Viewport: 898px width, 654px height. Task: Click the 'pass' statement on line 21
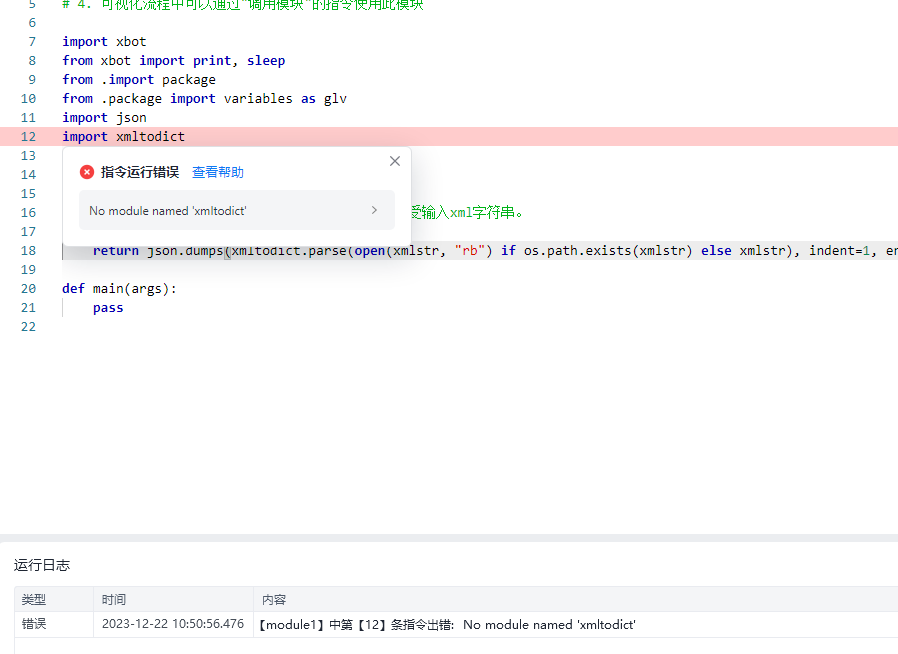coord(108,308)
